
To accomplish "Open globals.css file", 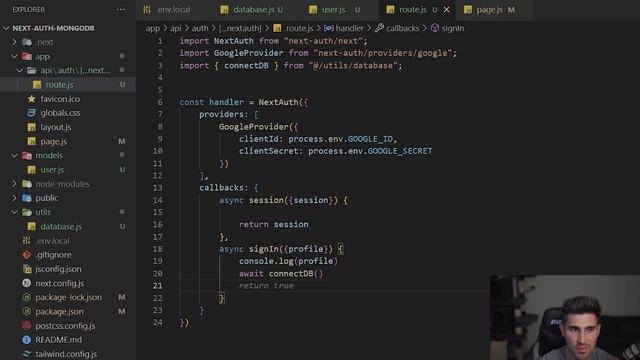I will click(60, 113).
